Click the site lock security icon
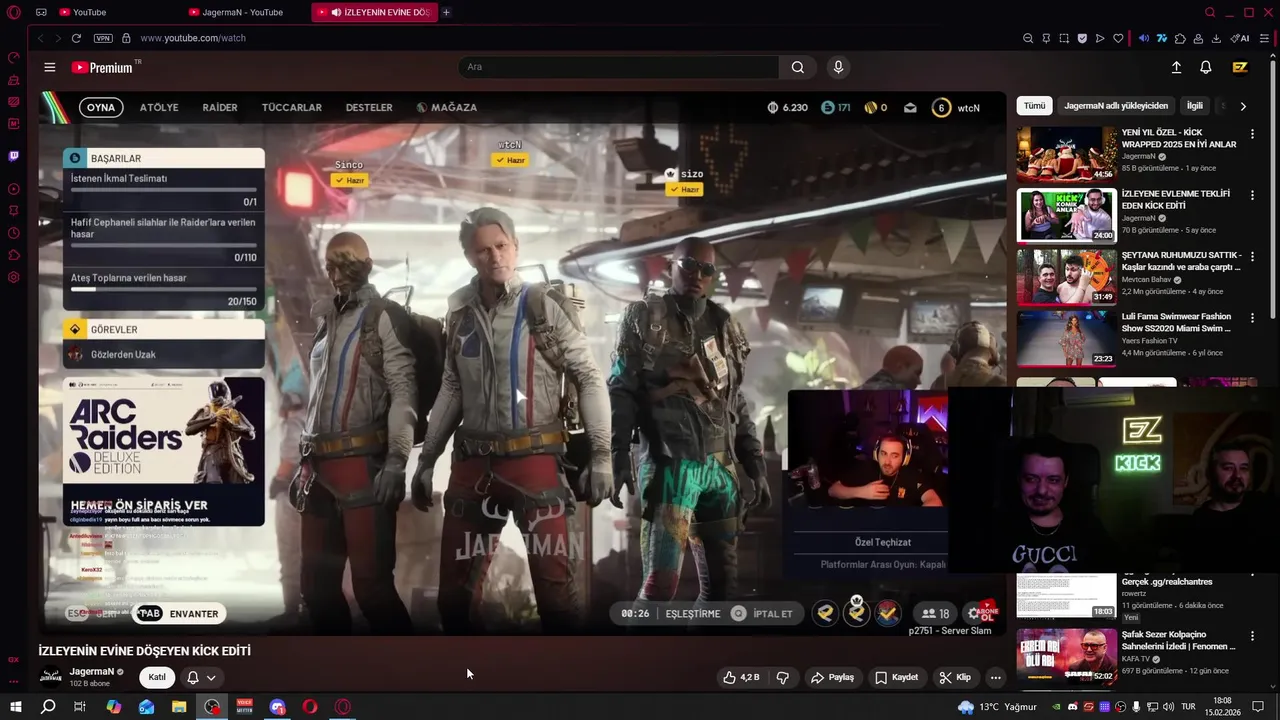Image resolution: width=1280 pixels, height=720 pixels. click(x=126, y=38)
